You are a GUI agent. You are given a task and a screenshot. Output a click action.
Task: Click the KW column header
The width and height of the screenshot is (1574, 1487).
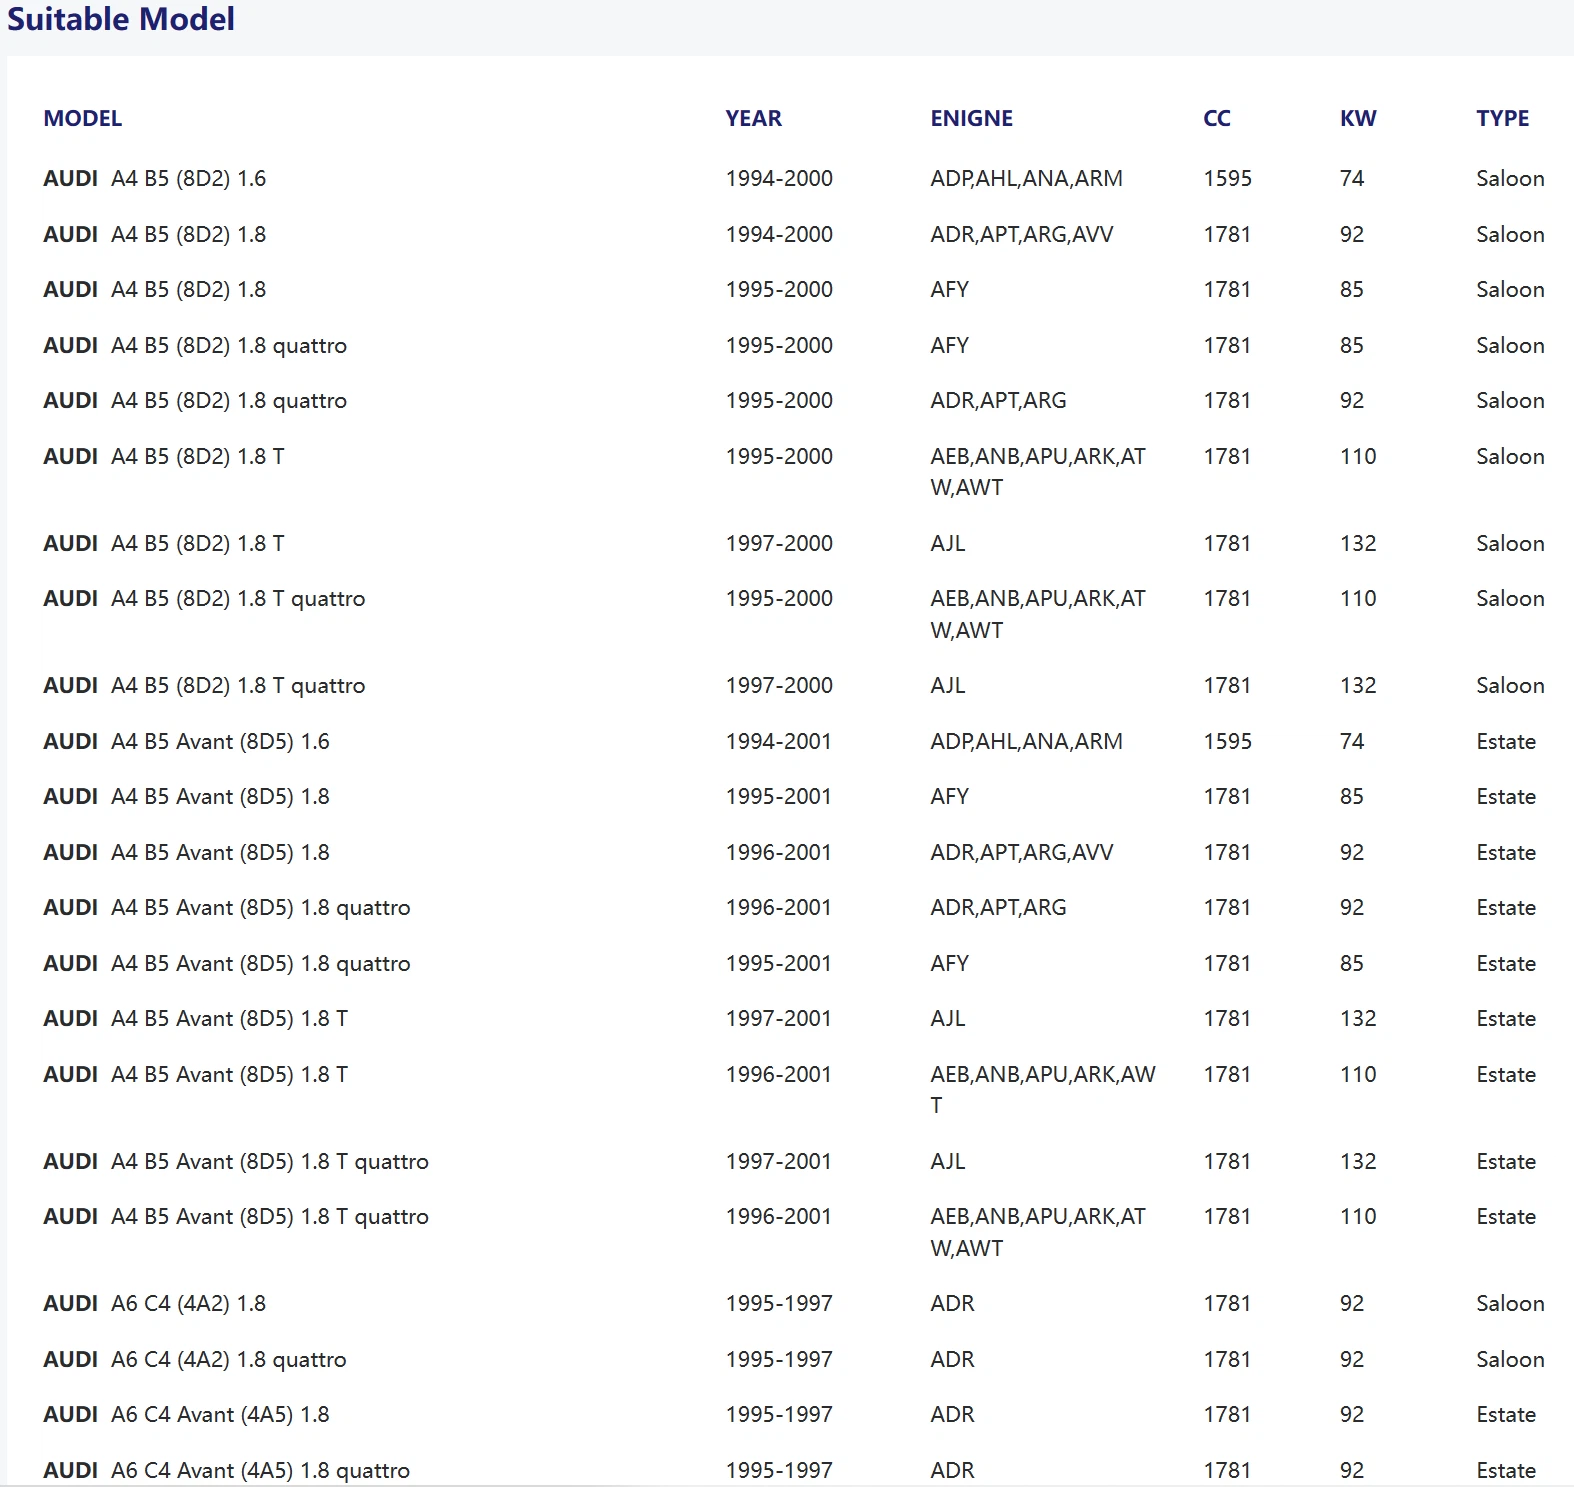pos(1358,118)
